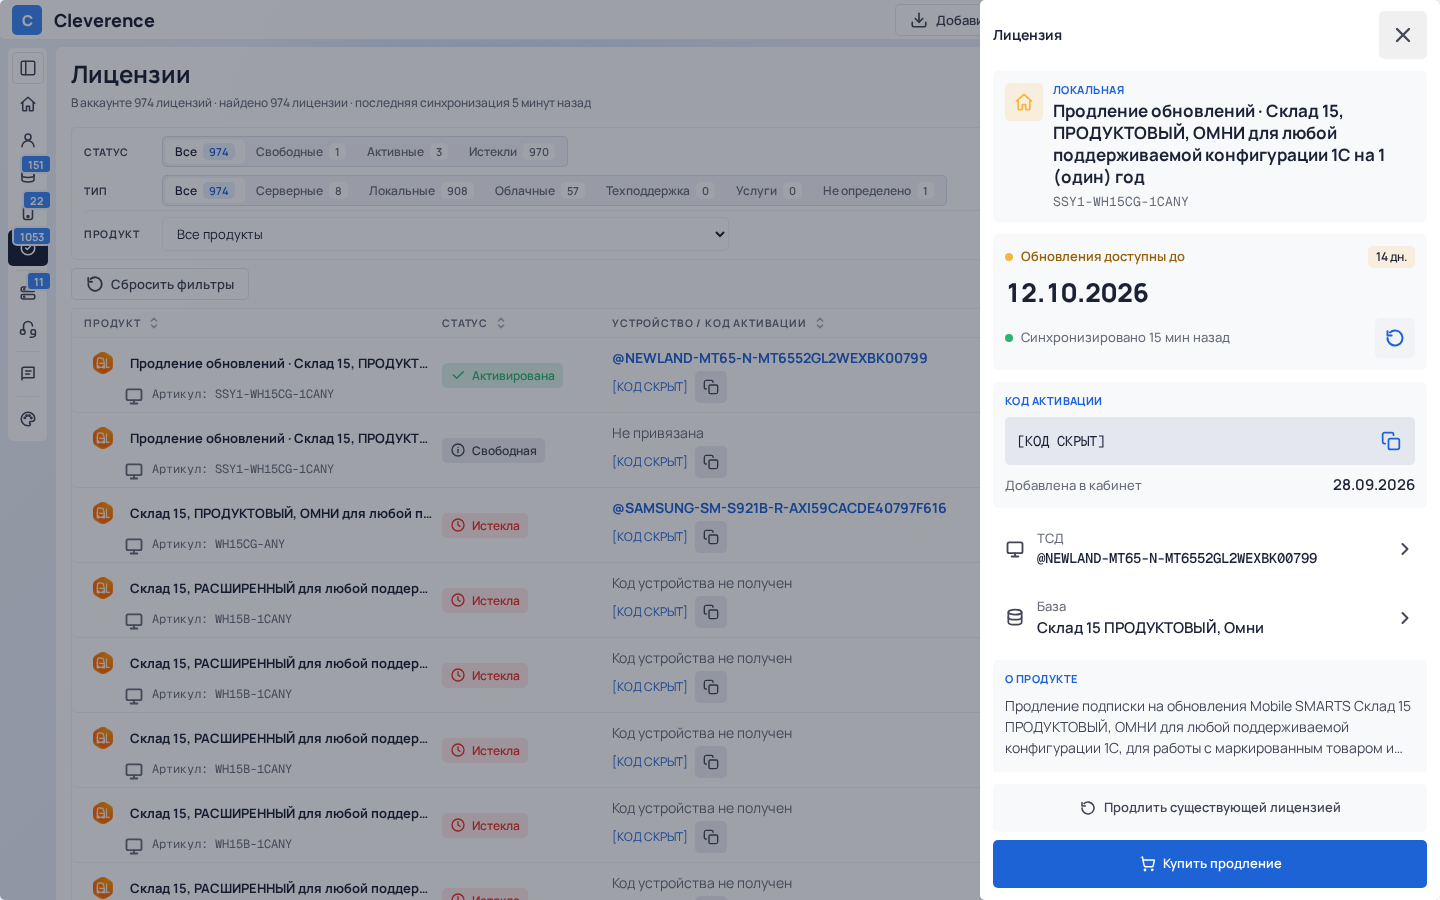Close the Лицензия side panel
The image size is (1440, 900).
pyautogui.click(x=1403, y=35)
